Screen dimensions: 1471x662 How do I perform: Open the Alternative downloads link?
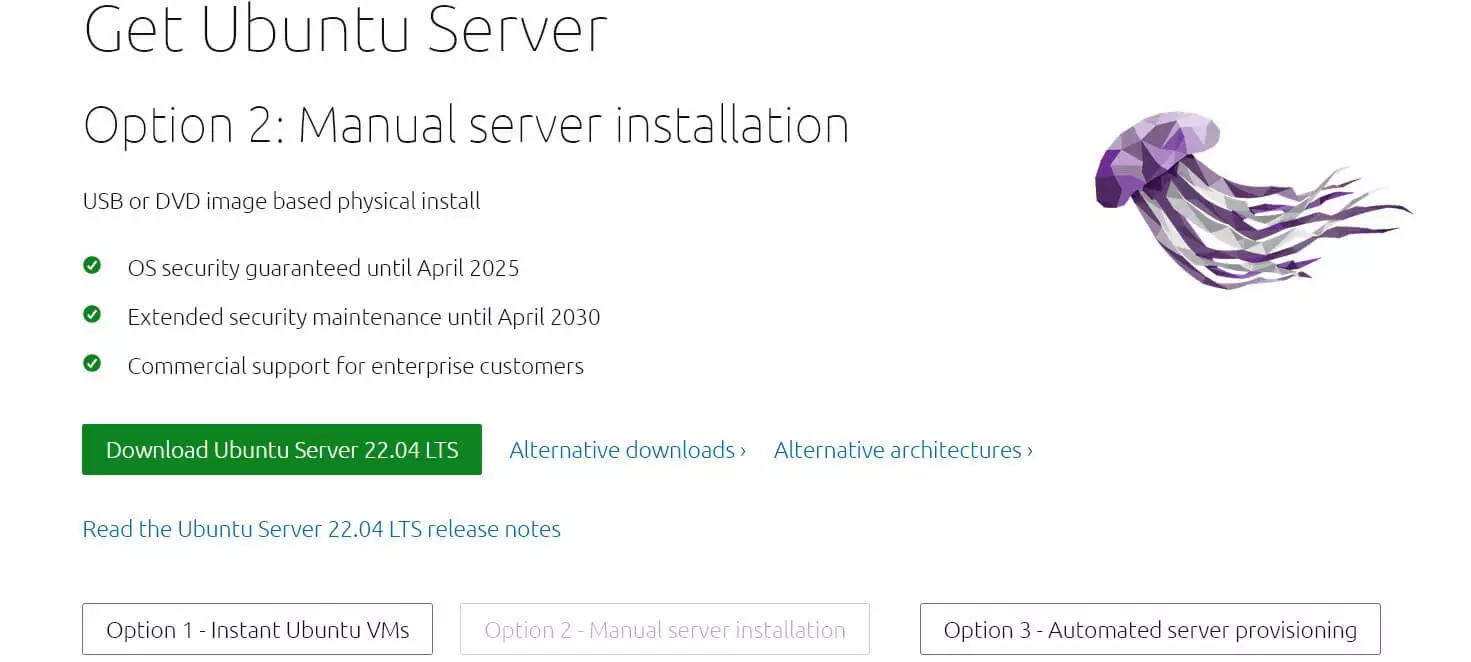622,450
